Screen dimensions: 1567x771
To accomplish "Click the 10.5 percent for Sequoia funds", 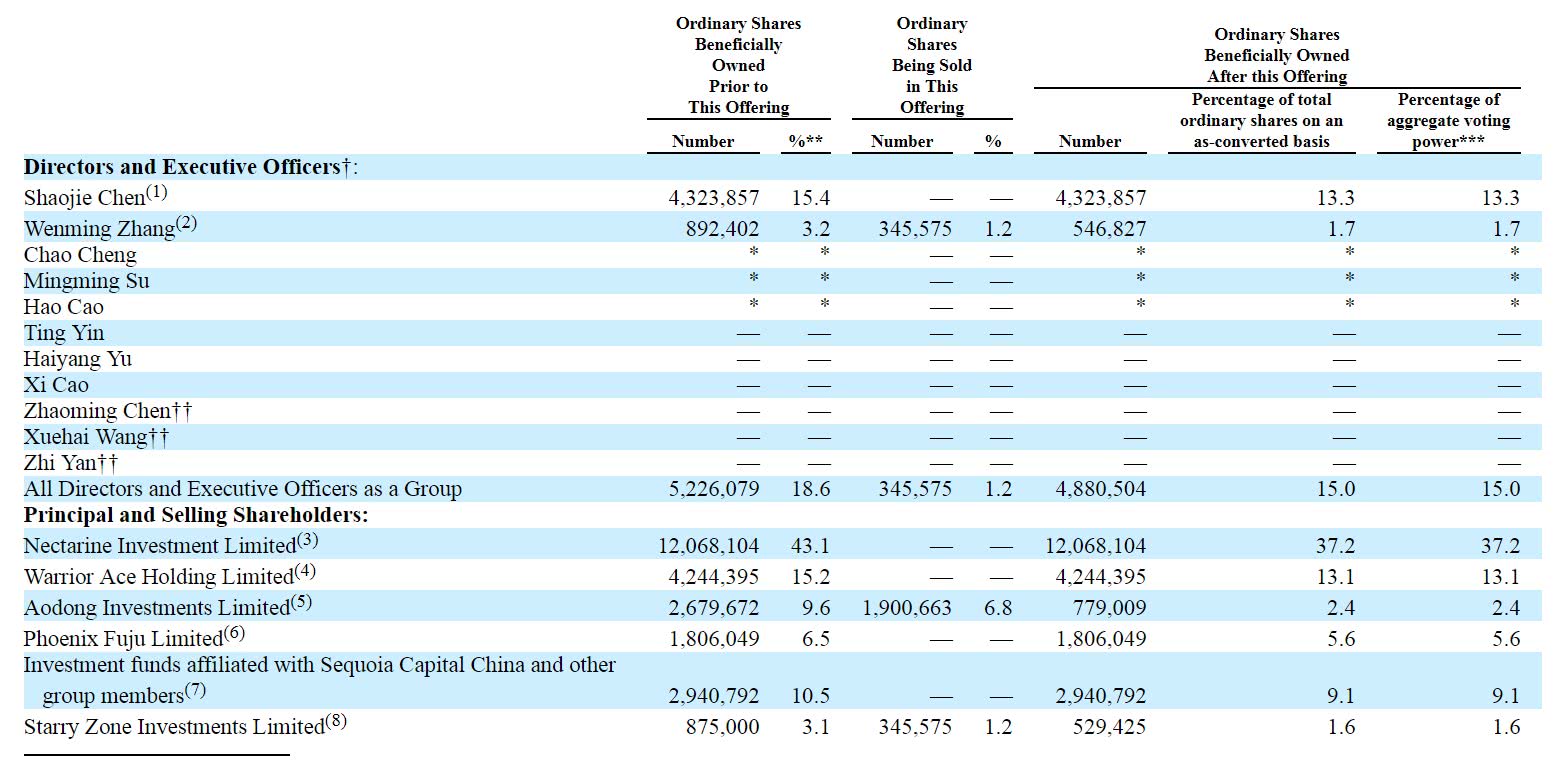I will (810, 696).
